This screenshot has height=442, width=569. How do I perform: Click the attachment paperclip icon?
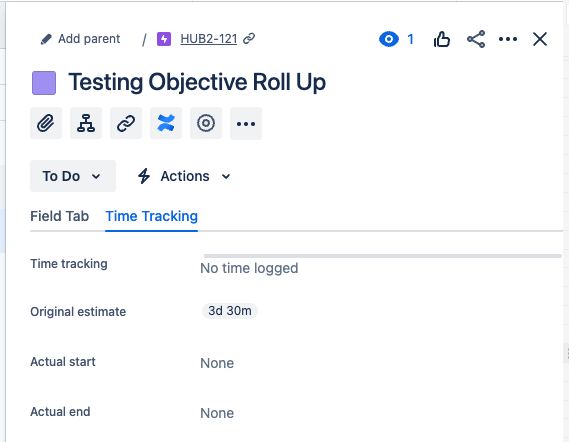click(46, 123)
